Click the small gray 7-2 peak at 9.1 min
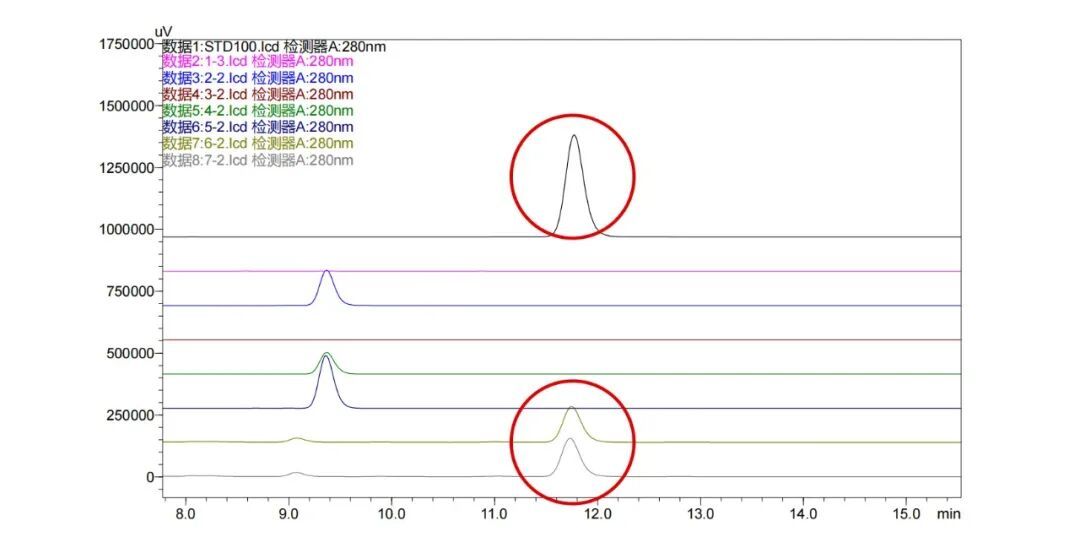The image size is (1080, 537). pos(296,474)
